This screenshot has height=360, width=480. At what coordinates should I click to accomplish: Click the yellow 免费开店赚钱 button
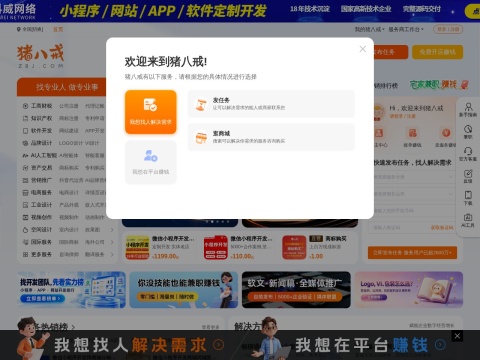(x=437, y=52)
